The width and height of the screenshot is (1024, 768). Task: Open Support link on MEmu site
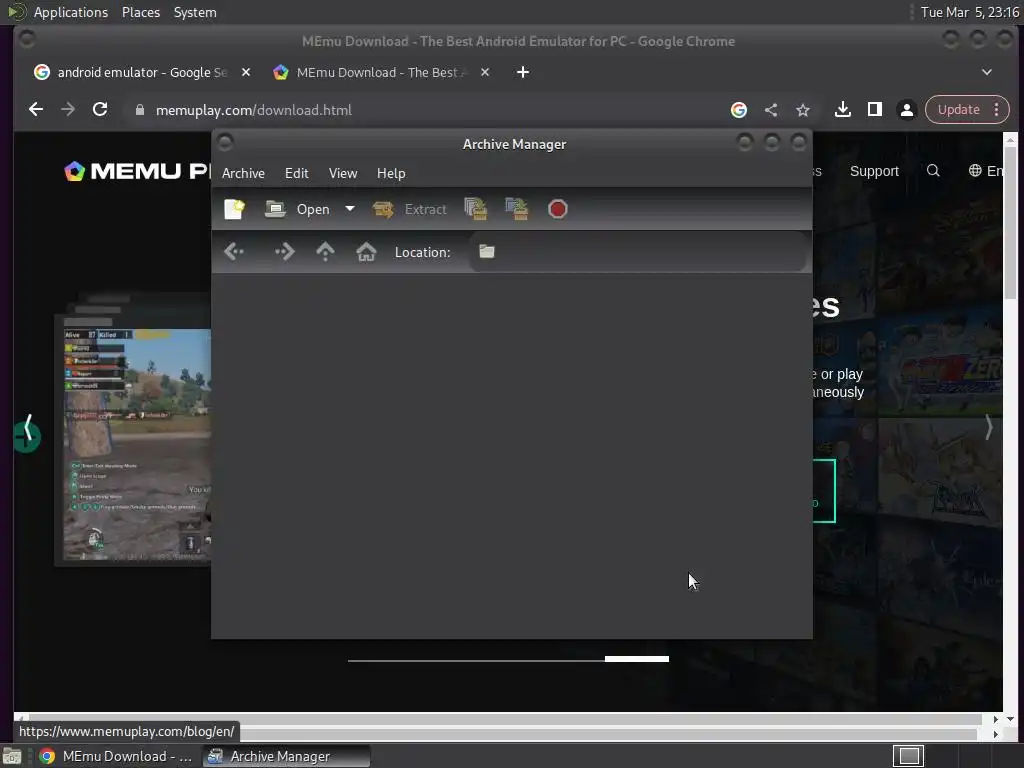874,171
